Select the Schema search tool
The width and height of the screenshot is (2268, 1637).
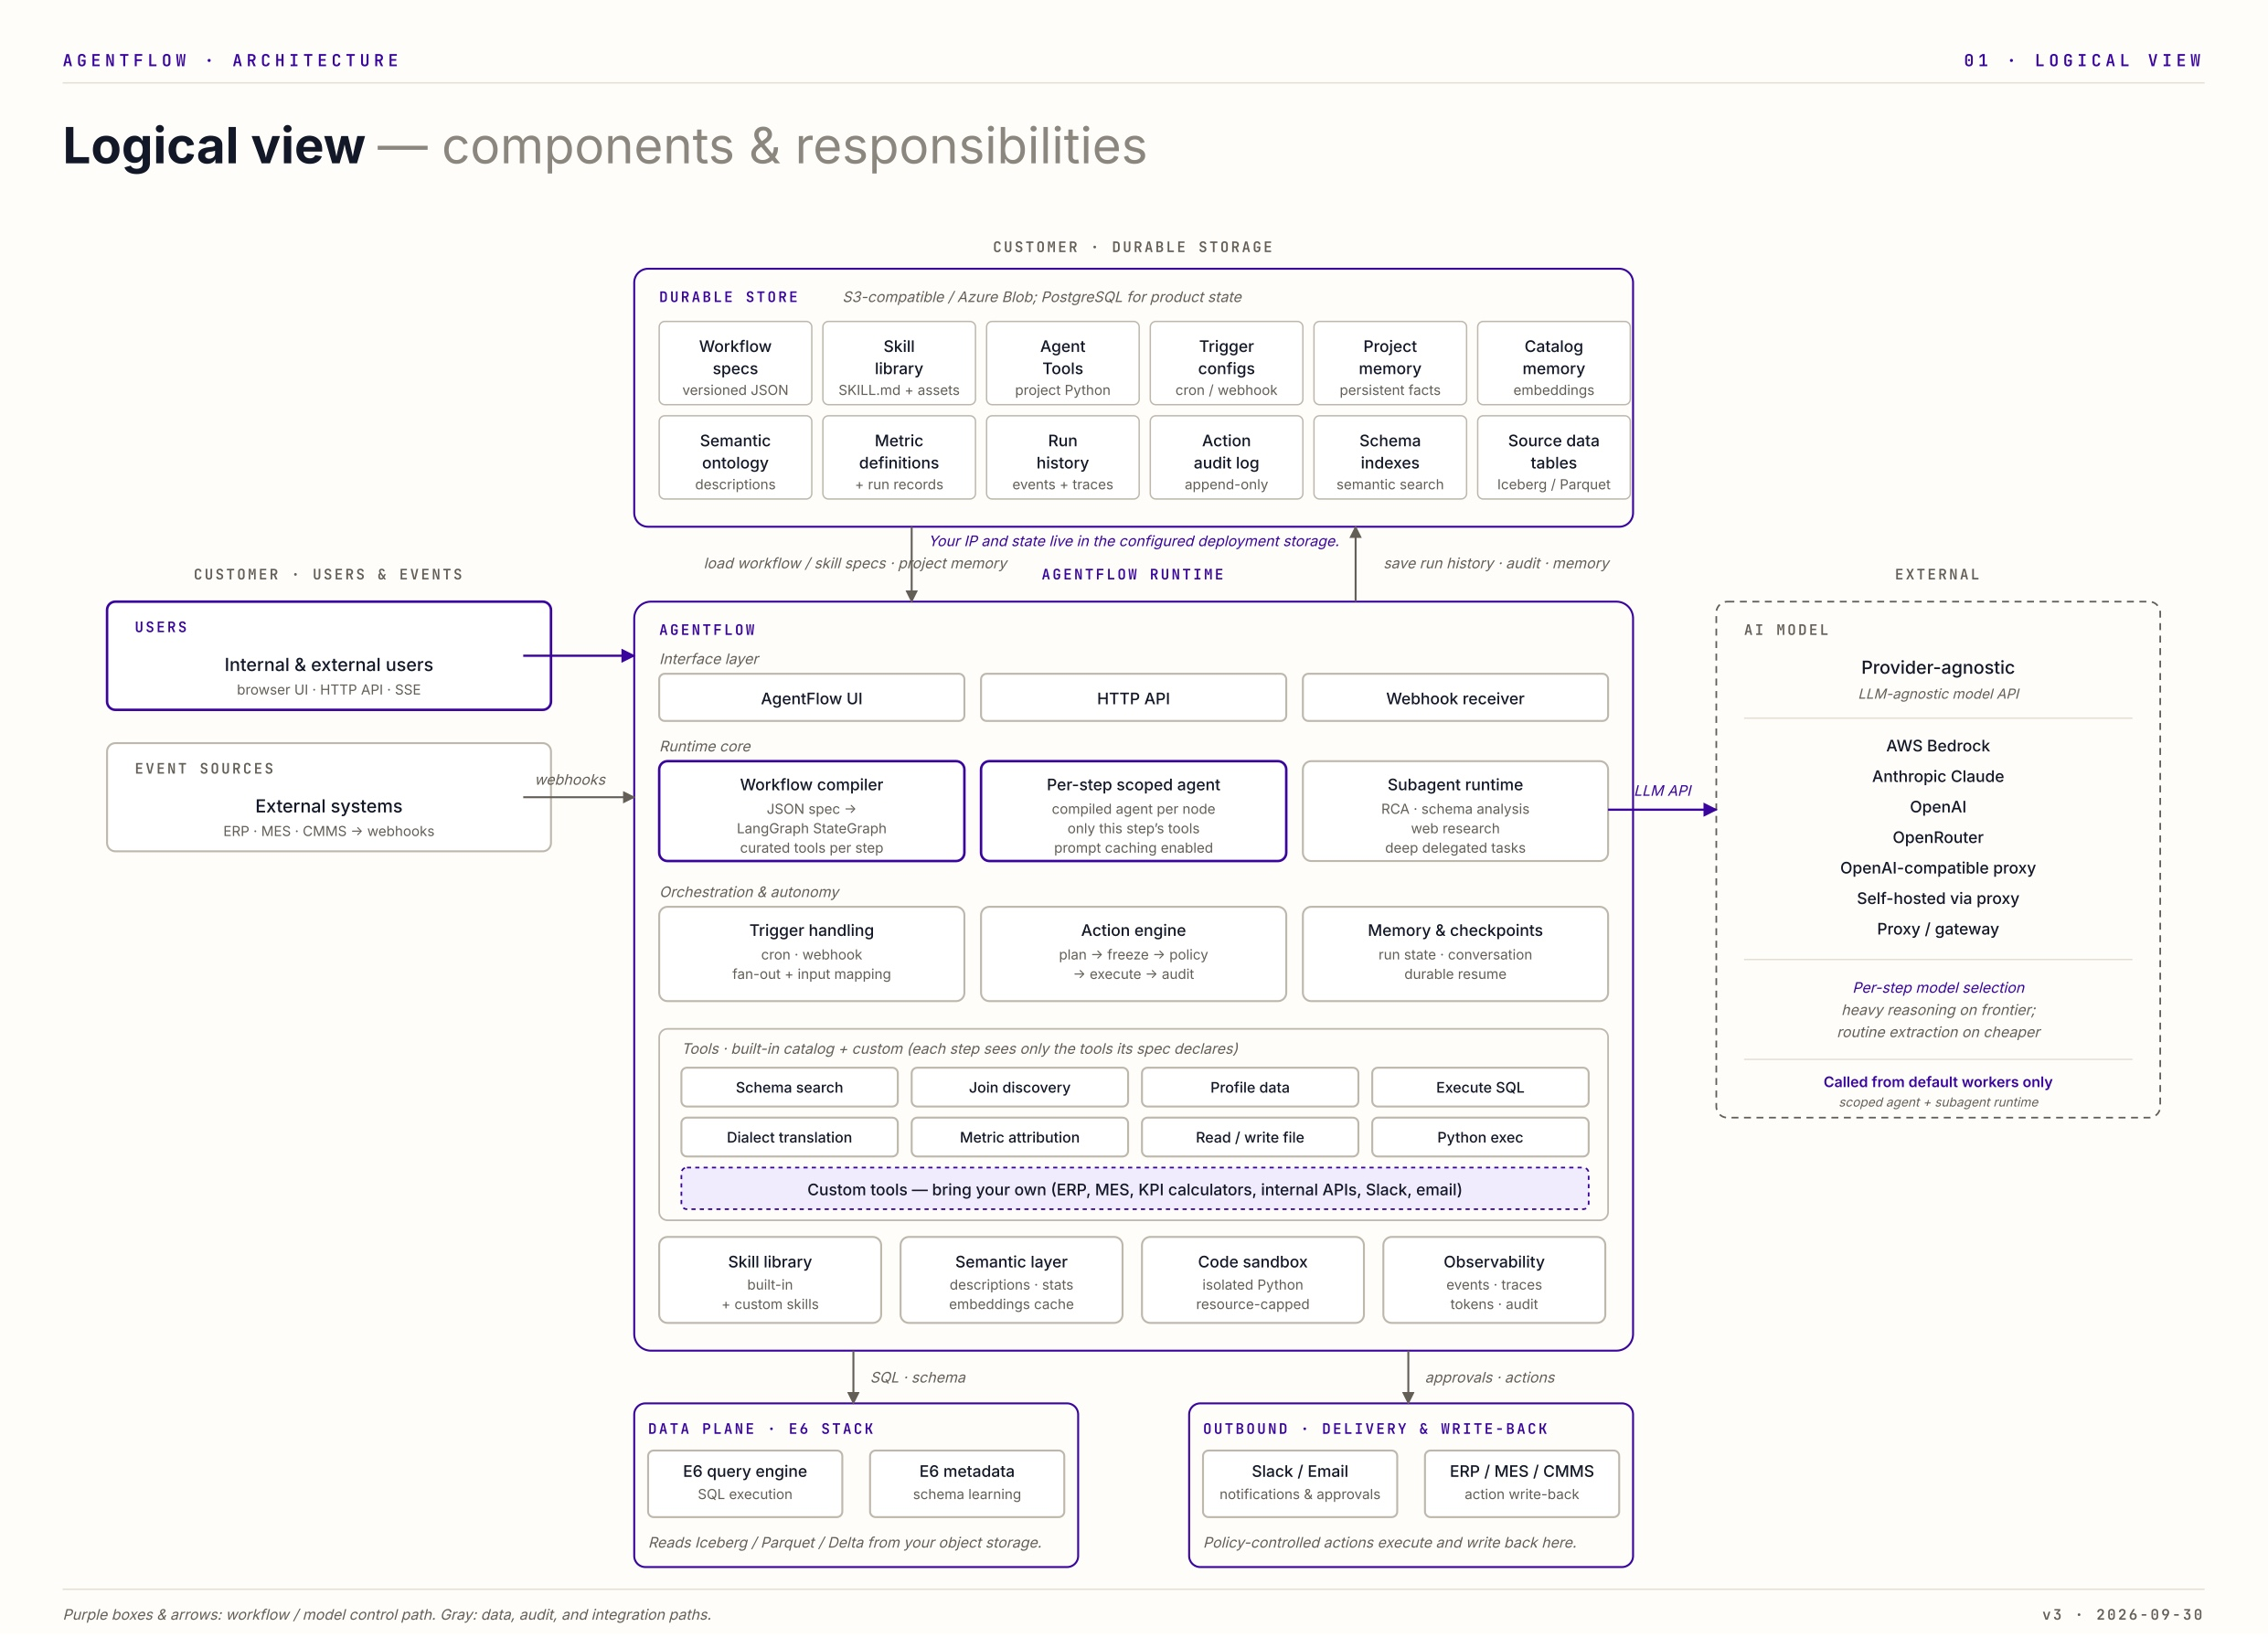(x=789, y=1087)
